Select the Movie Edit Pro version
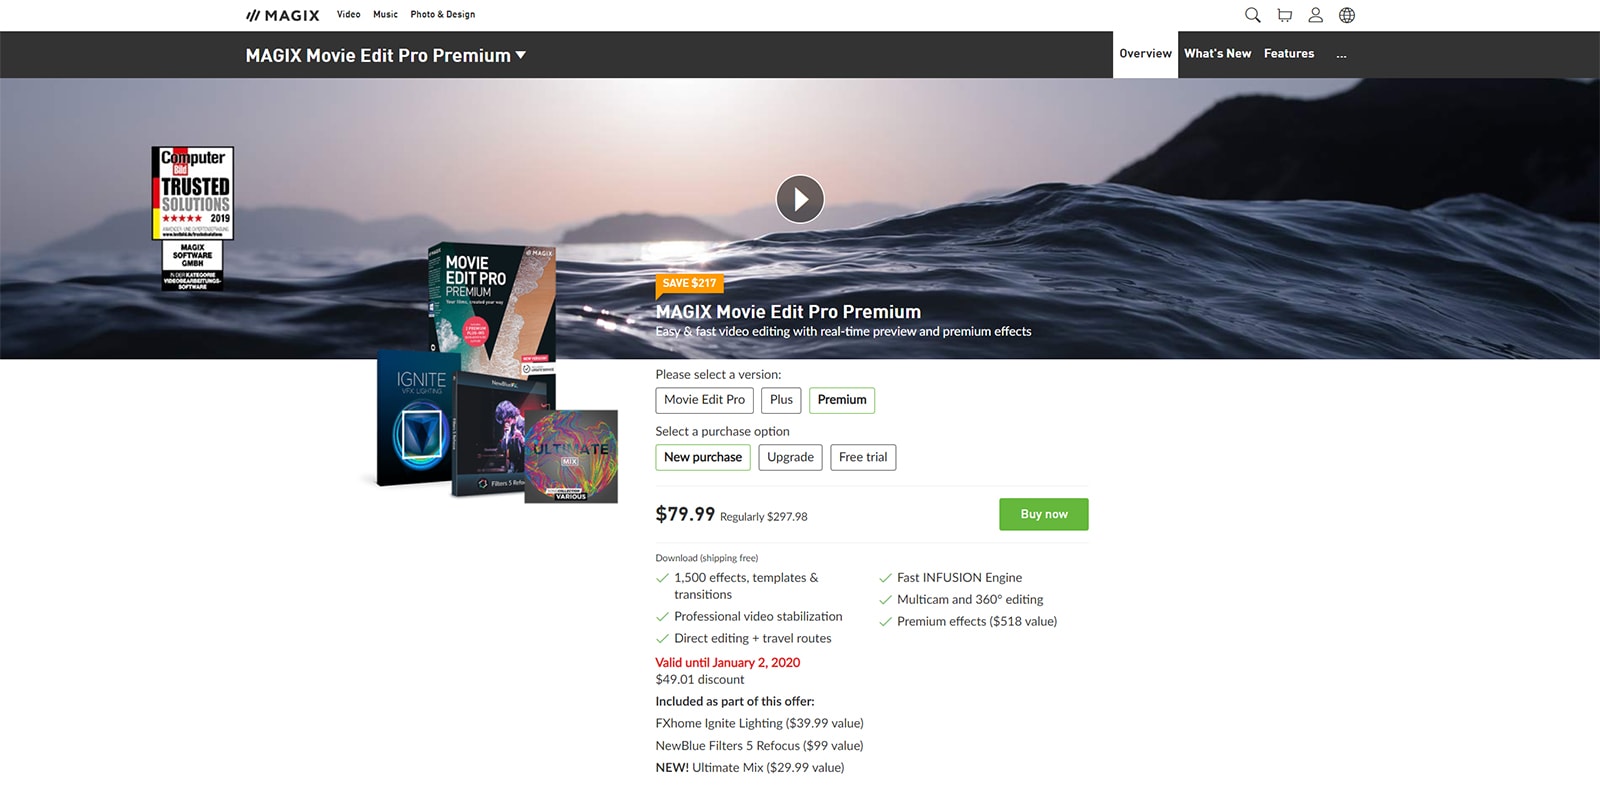Screen dimensions: 1600x800 click(704, 400)
